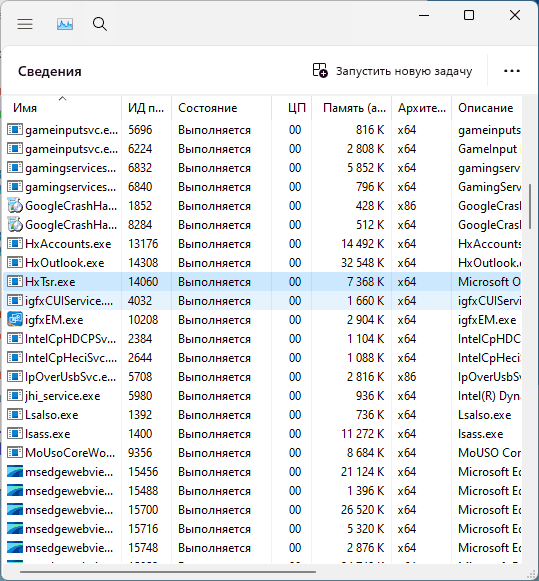The width and height of the screenshot is (539, 581).
Task: Click the Task Manager performance graph icon
Action: [x=65, y=24]
